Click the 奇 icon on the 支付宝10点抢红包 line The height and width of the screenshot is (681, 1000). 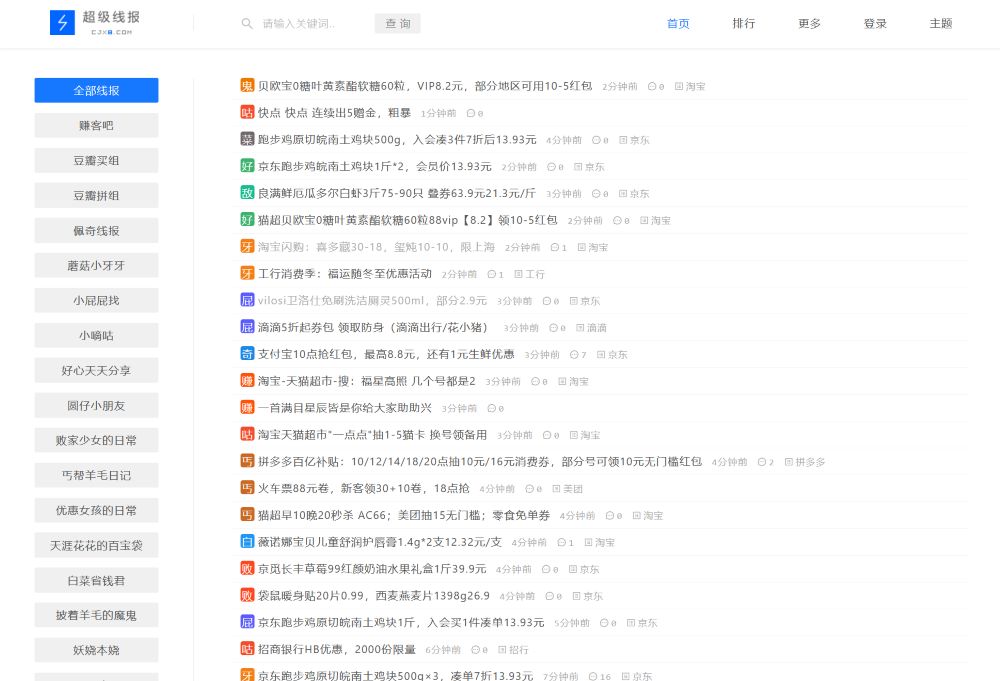[x=247, y=354]
